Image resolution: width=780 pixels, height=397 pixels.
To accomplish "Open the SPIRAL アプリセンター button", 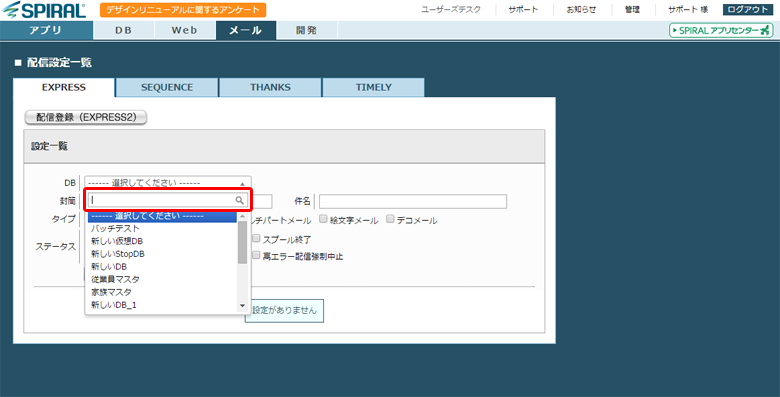I will (721, 30).
